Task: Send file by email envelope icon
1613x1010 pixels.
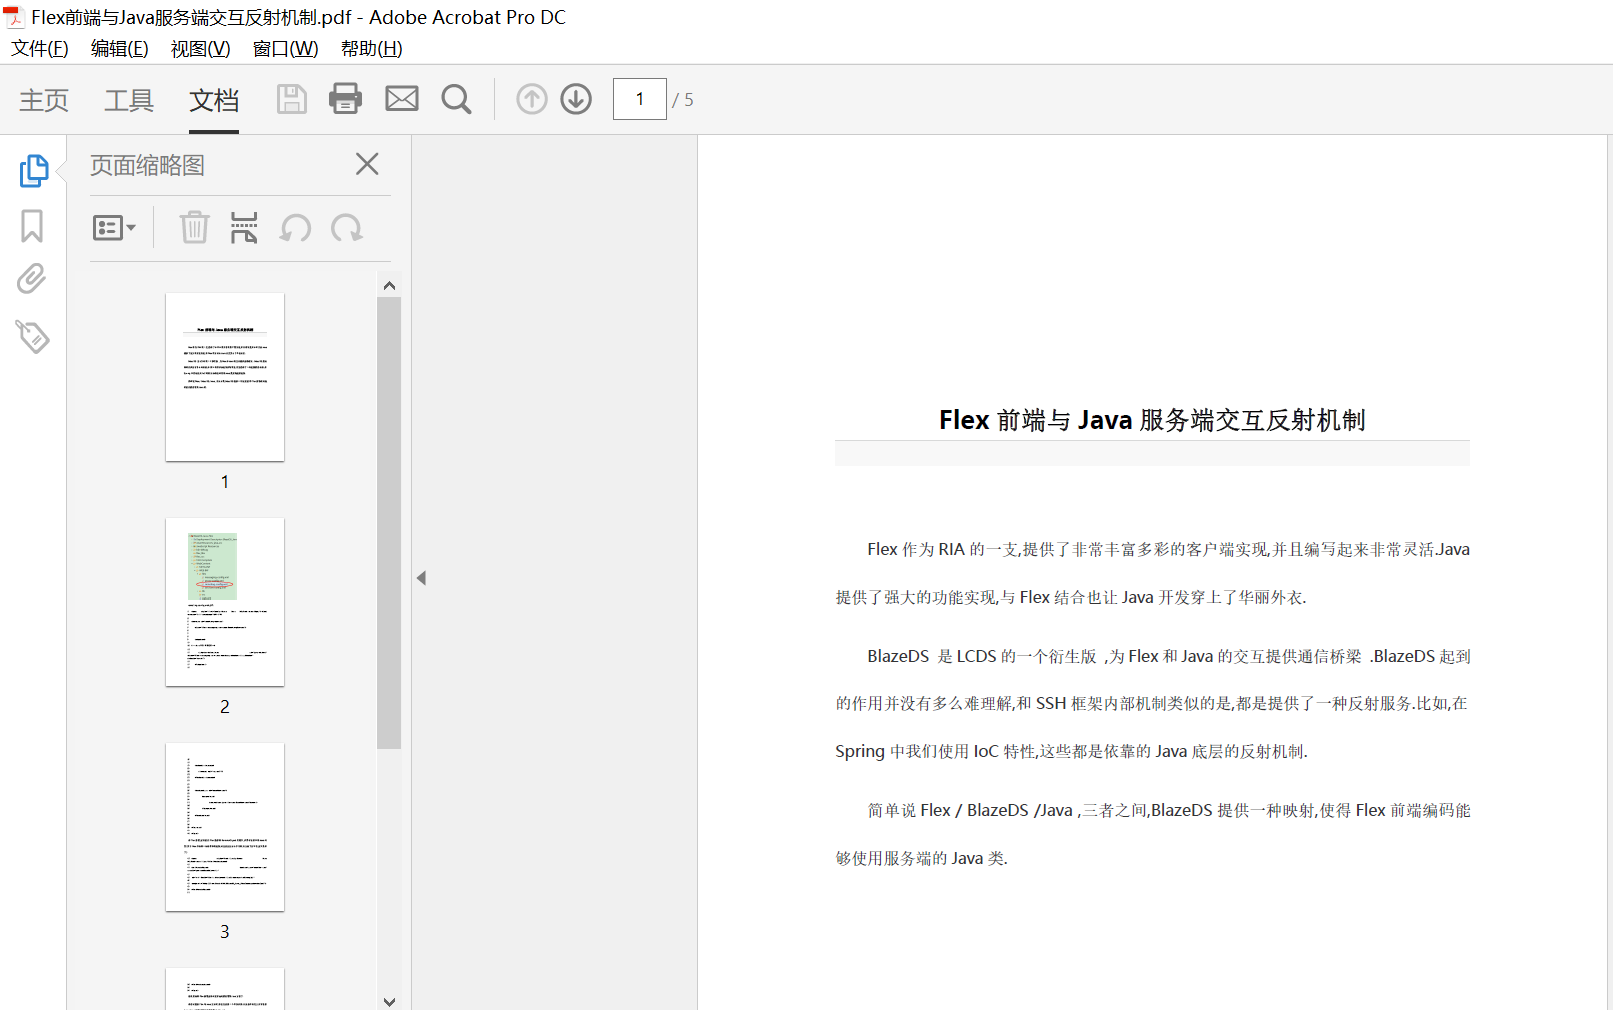Action: (402, 98)
